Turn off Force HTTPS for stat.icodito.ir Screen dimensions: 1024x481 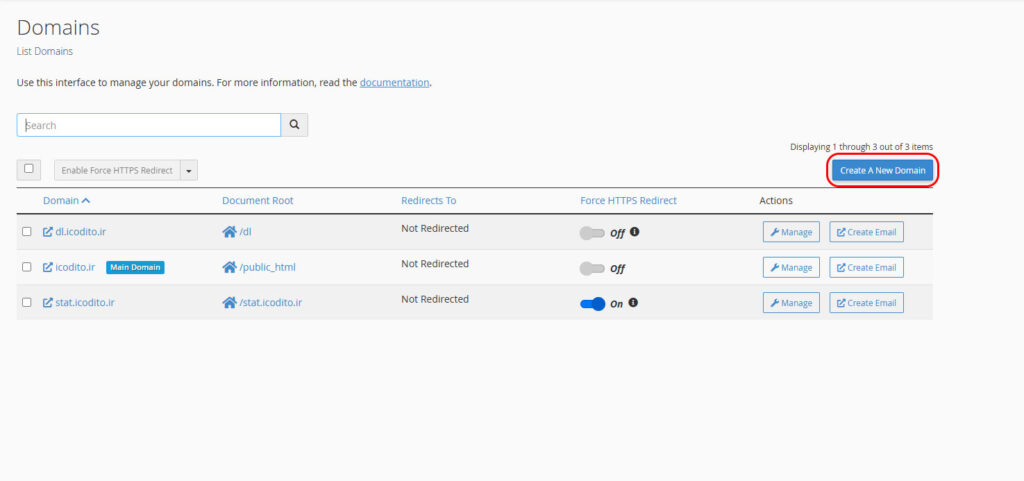click(x=592, y=303)
